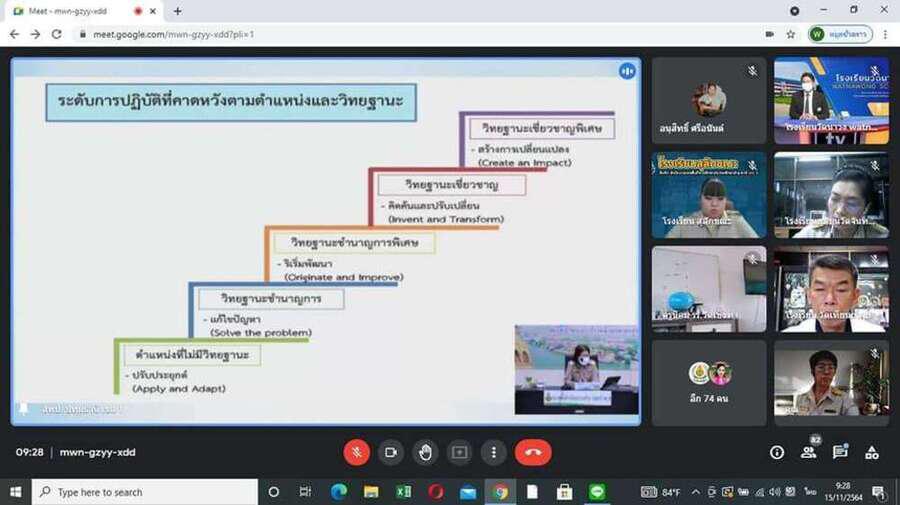The height and width of the screenshot is (505, 900).
Task: Open the Chrome profile button
Action: click(840, 34)
